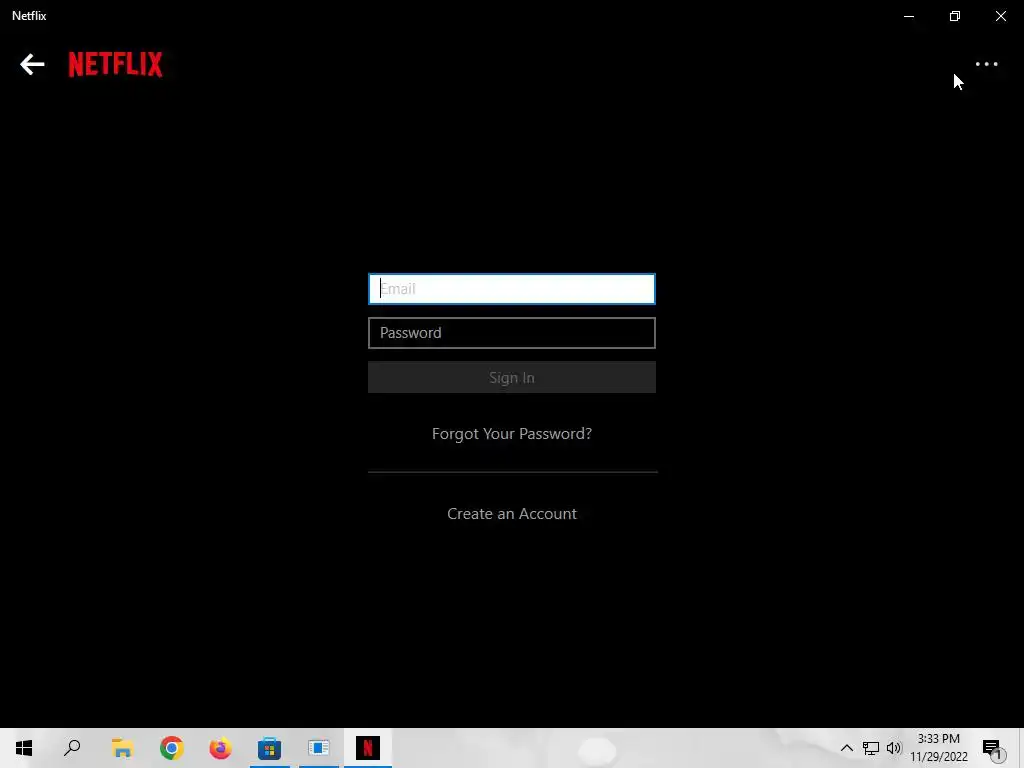Open the notification center icon
1024x768 pixels.
coord(992,748)
